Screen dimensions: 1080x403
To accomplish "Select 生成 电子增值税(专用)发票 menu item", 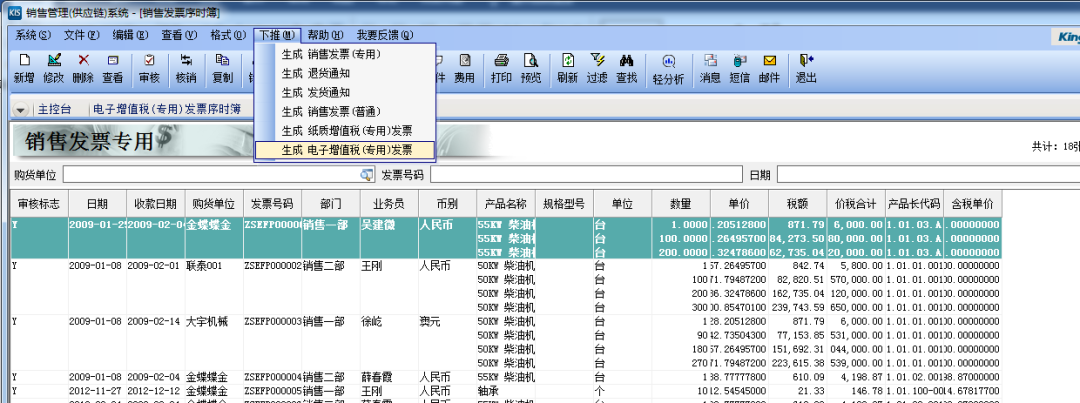I will [346, 150].
